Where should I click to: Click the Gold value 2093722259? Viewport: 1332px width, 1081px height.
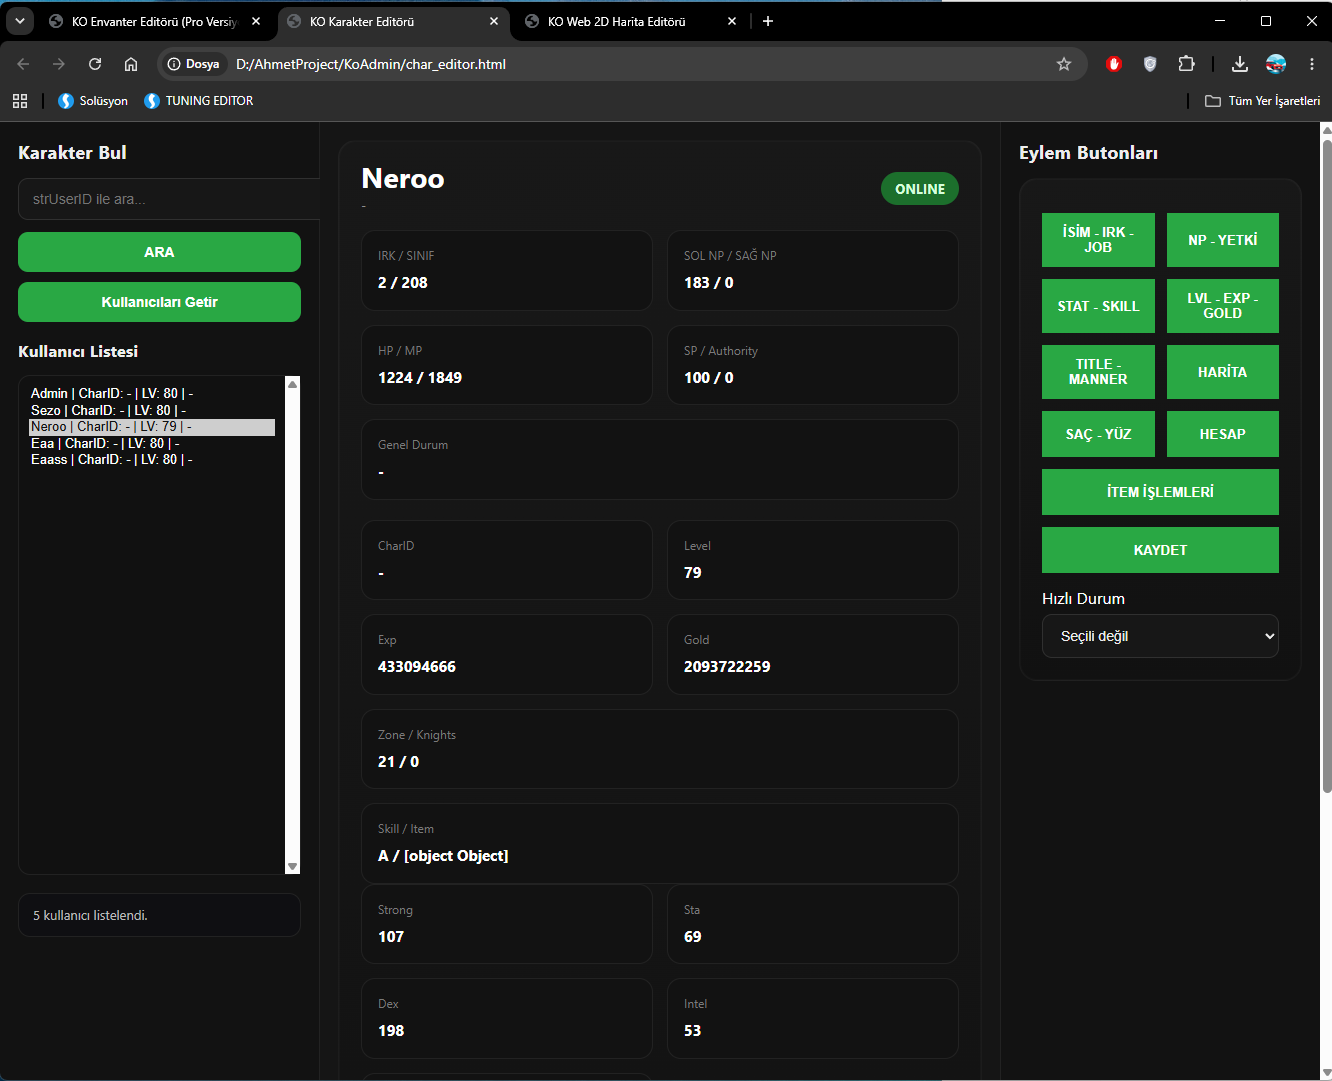tap(727, 667)
